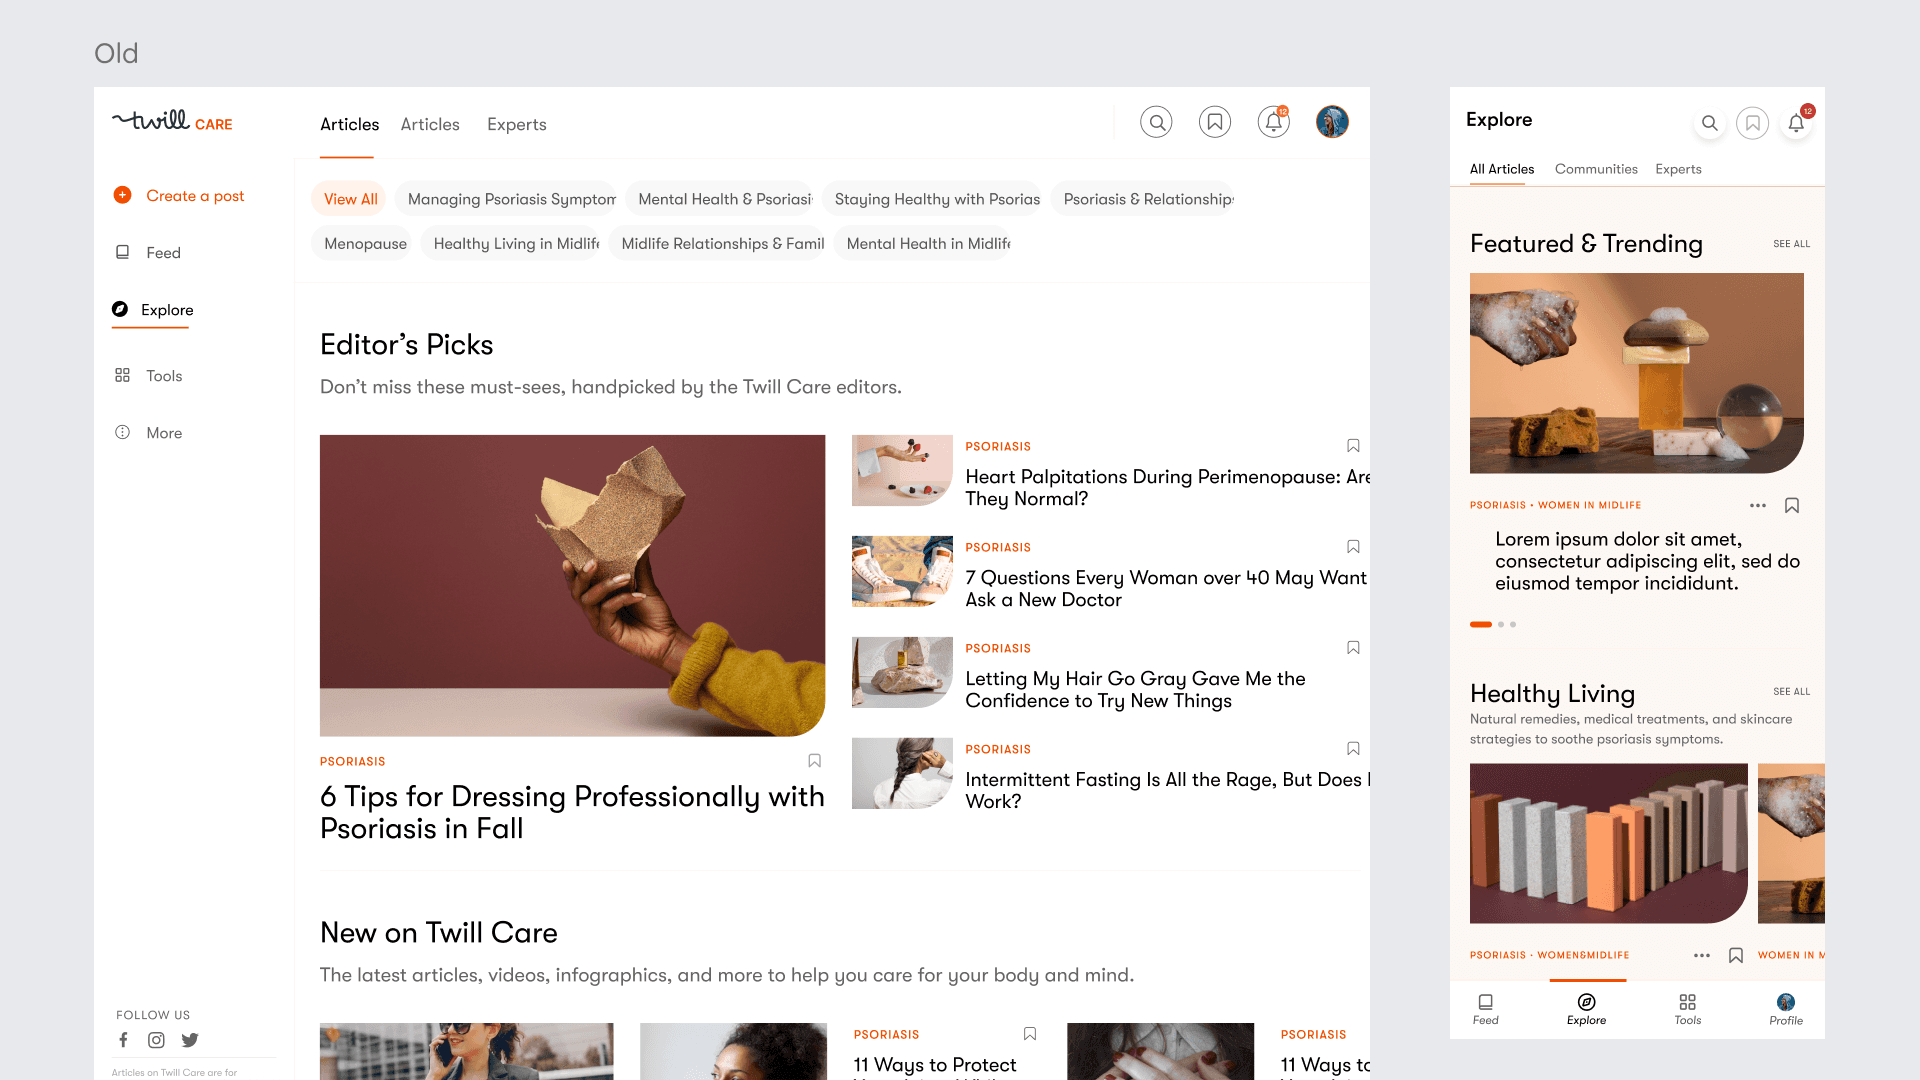Toggle bookmark on mobile featured Lorem ipsum card
The image size is (1920, 1080).
pos(1792,506)
